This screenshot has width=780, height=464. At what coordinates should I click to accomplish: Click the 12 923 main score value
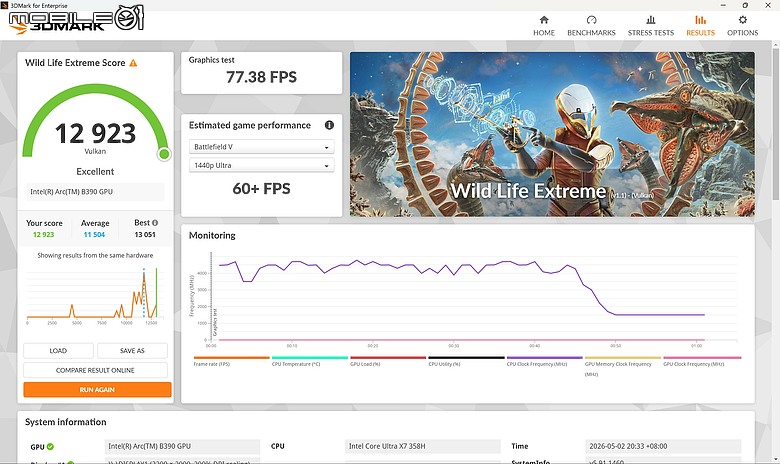coord(95,133)
